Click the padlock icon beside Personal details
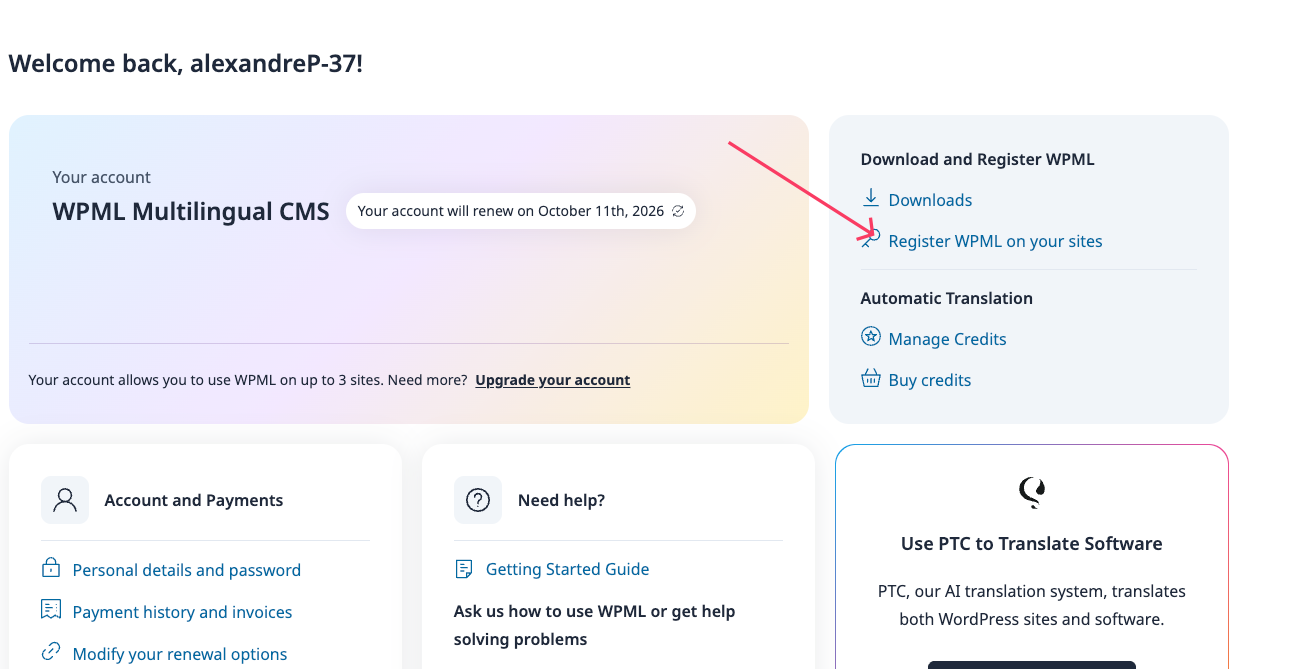This screenshot has height=669, width=1303. (x=51, y=568)
